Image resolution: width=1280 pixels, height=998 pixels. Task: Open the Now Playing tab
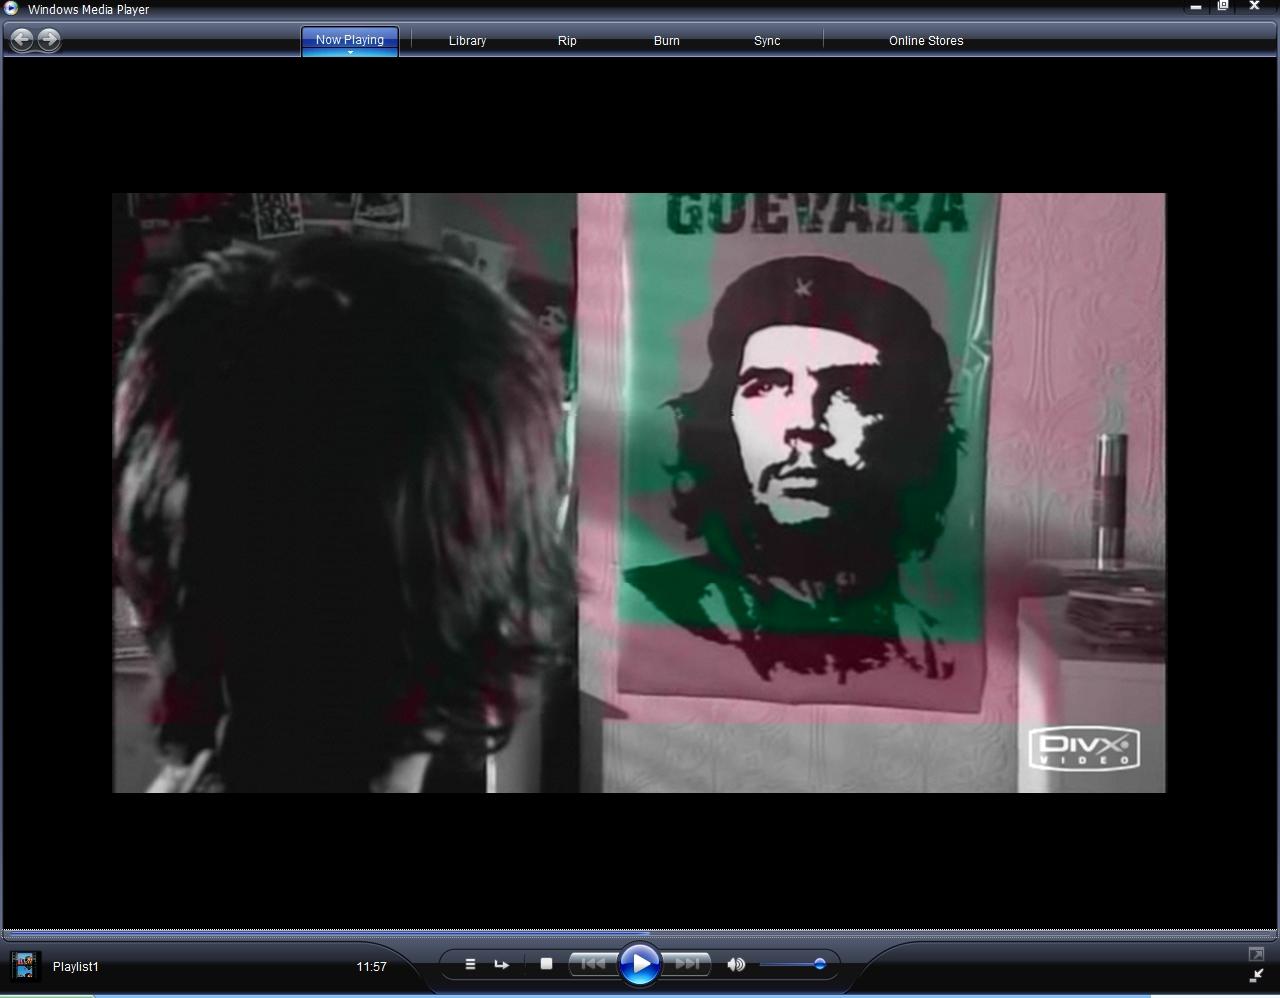350,40
